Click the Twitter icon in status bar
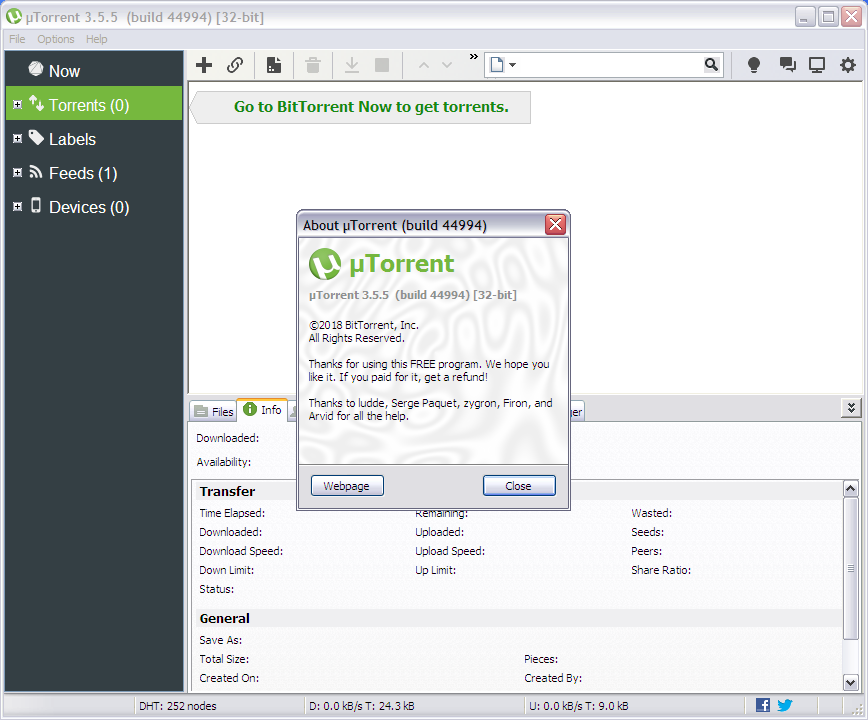Image resolution: width=868 pixels, height=720 pixels. click(x=785, y=705)
